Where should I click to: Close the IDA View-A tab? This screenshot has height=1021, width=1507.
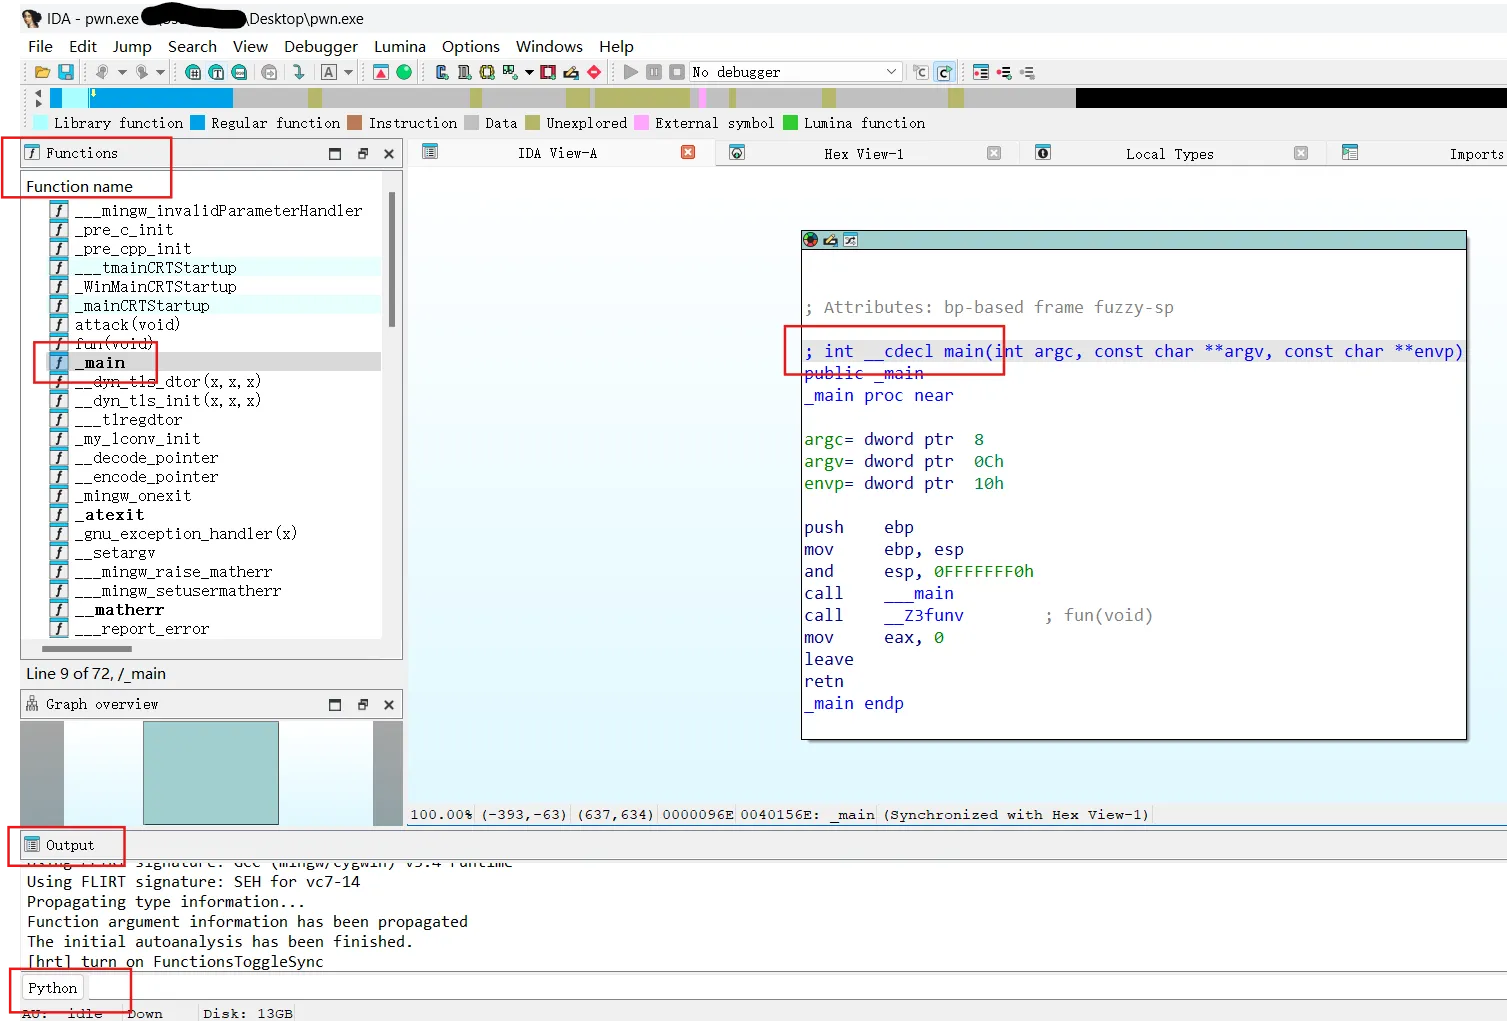tap(688, 153)
